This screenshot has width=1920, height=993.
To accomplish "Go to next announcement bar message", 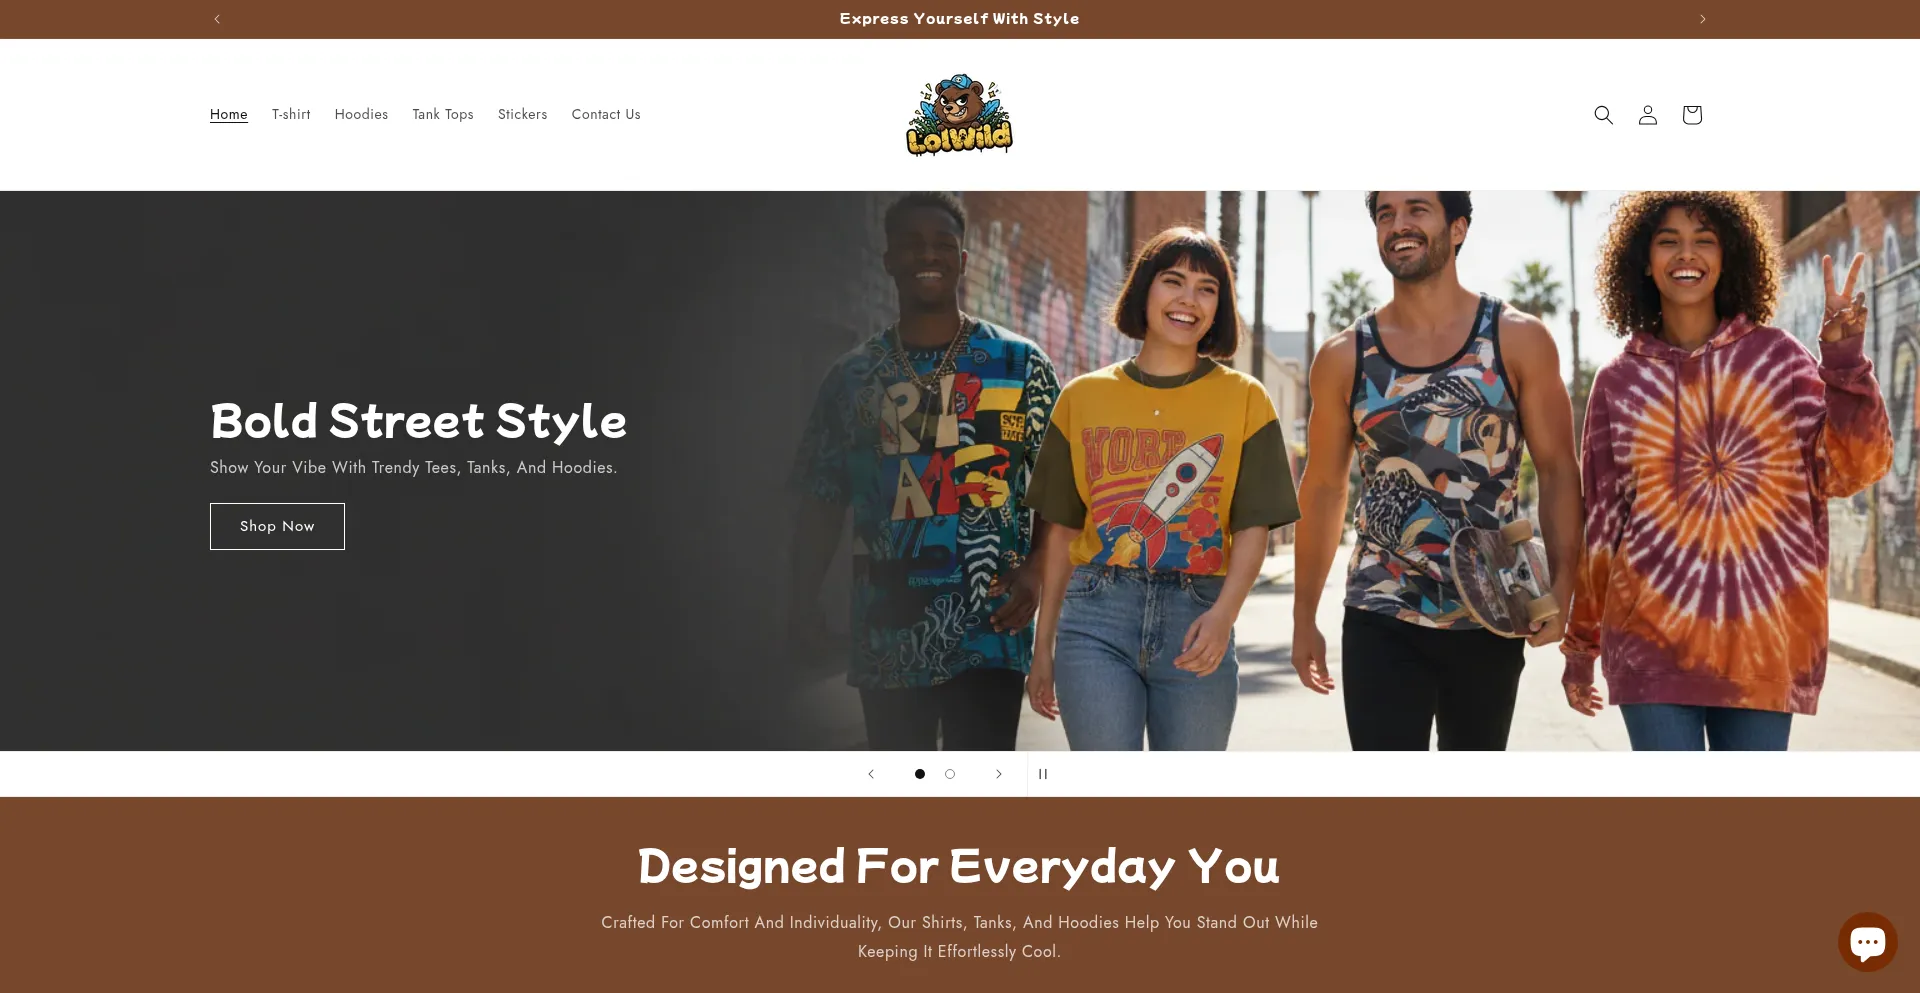I will pyautogui.click(x=1702, y=19).
